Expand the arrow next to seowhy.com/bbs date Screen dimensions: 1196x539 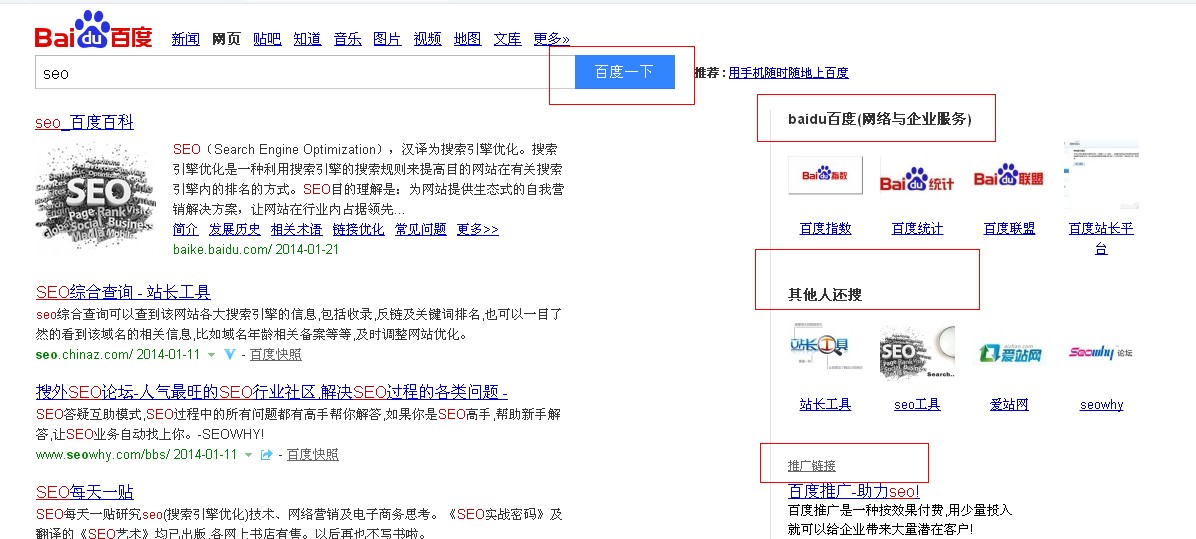(248, 455)
